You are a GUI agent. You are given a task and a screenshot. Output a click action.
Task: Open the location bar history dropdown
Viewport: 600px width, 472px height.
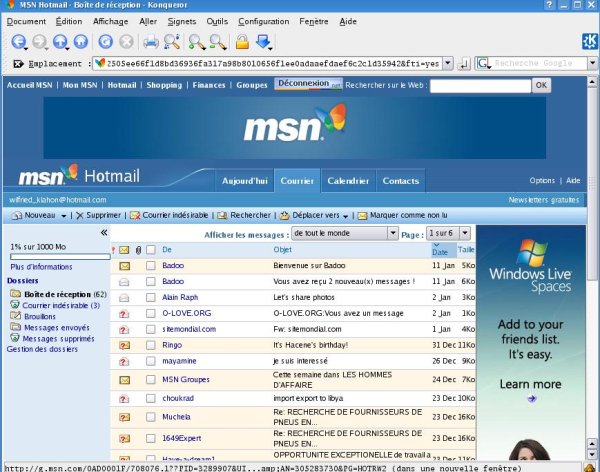448,63
